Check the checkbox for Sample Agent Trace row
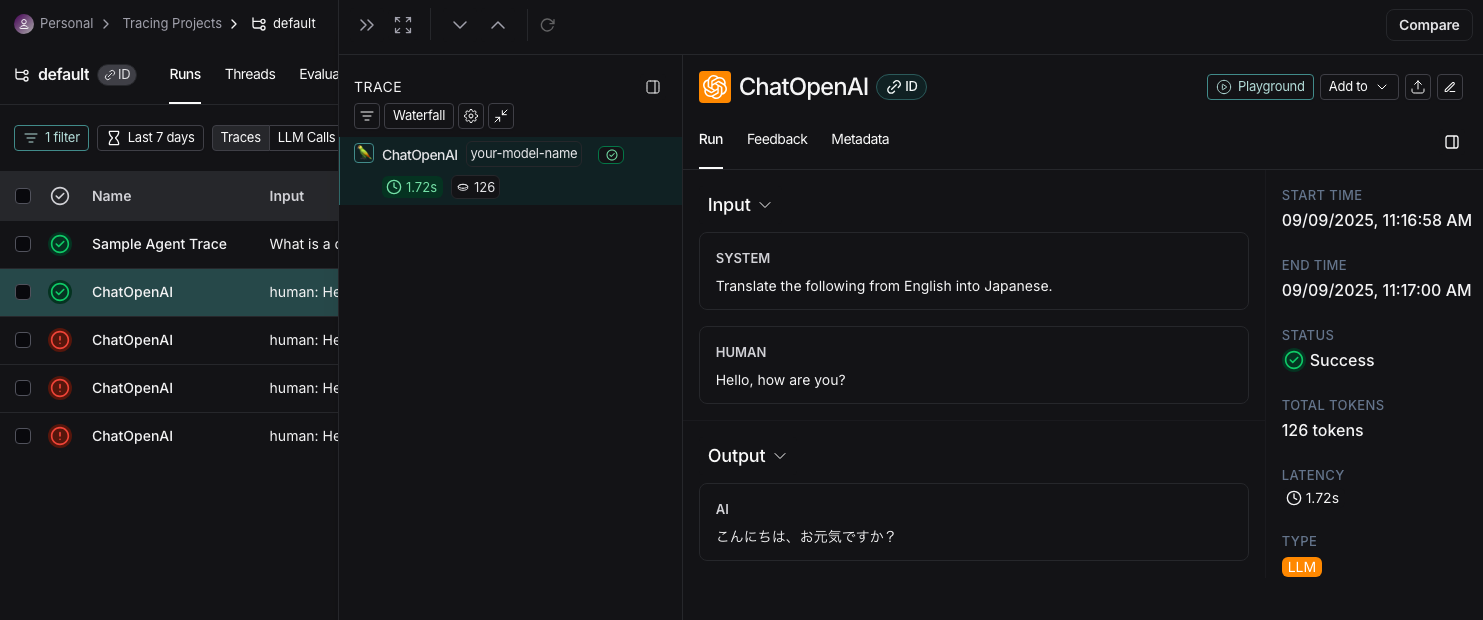Image resolution: width=1483 pixels, height=620 pixels. [23, 244]
